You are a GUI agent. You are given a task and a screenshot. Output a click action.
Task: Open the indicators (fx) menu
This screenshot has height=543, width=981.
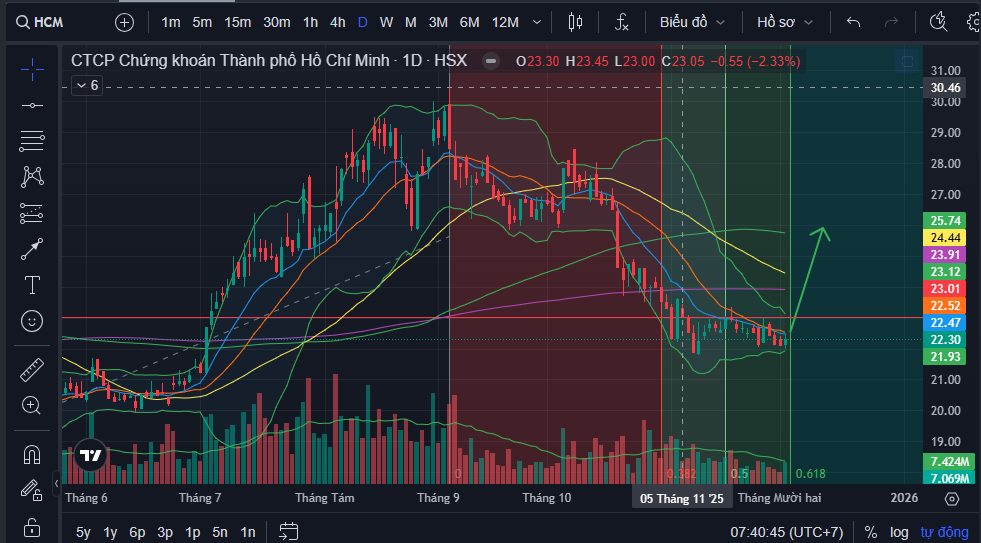pyautogui.click(x=622, y=22)
